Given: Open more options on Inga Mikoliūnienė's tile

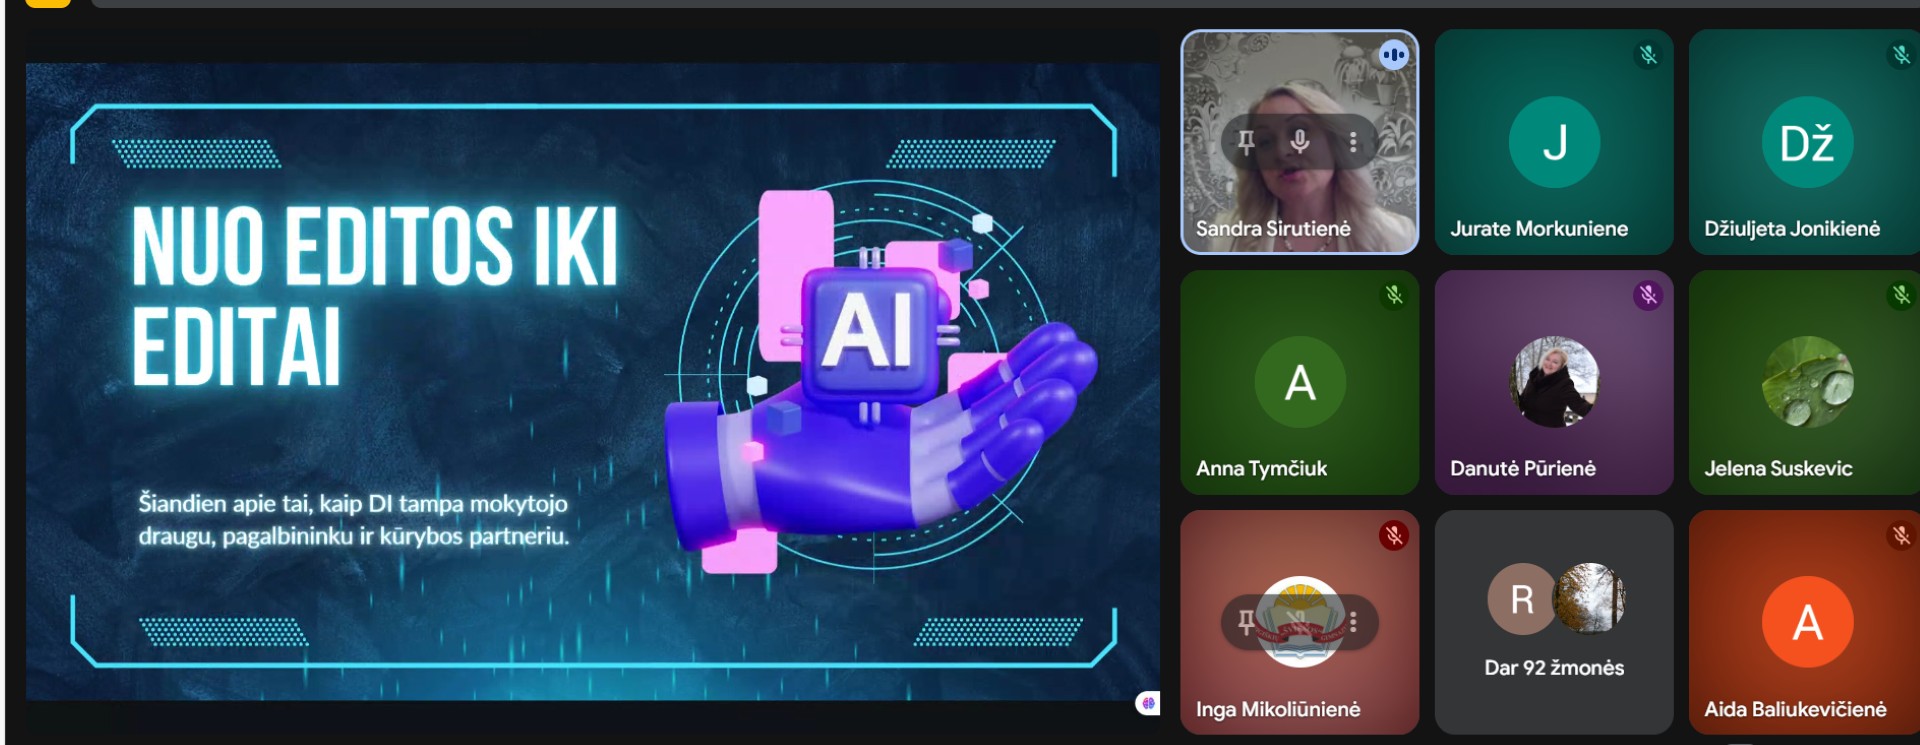Looking at the screenshot, I should (1353, 622).
